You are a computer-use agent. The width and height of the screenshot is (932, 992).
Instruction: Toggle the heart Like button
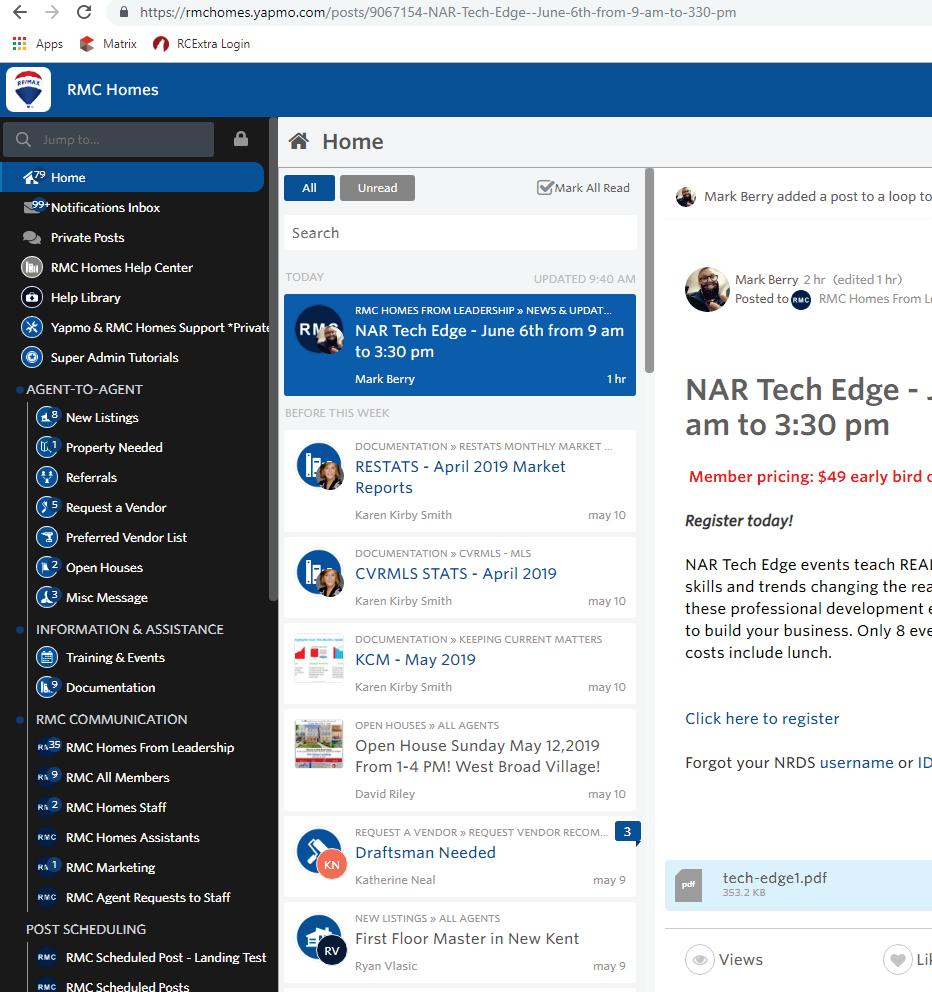pyautogui.click(x=897, y=960)
